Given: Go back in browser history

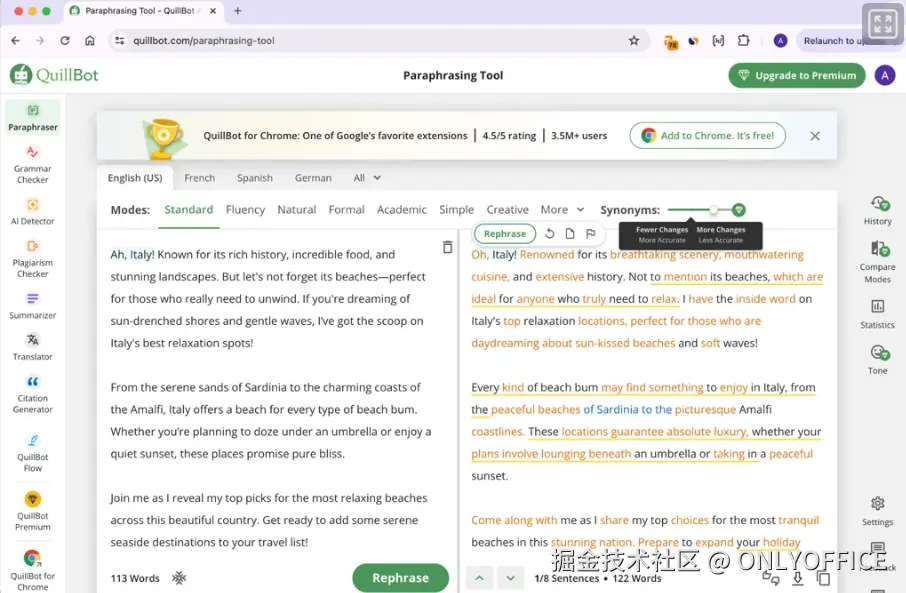Looking at the screenshot, I should (15, 40).
